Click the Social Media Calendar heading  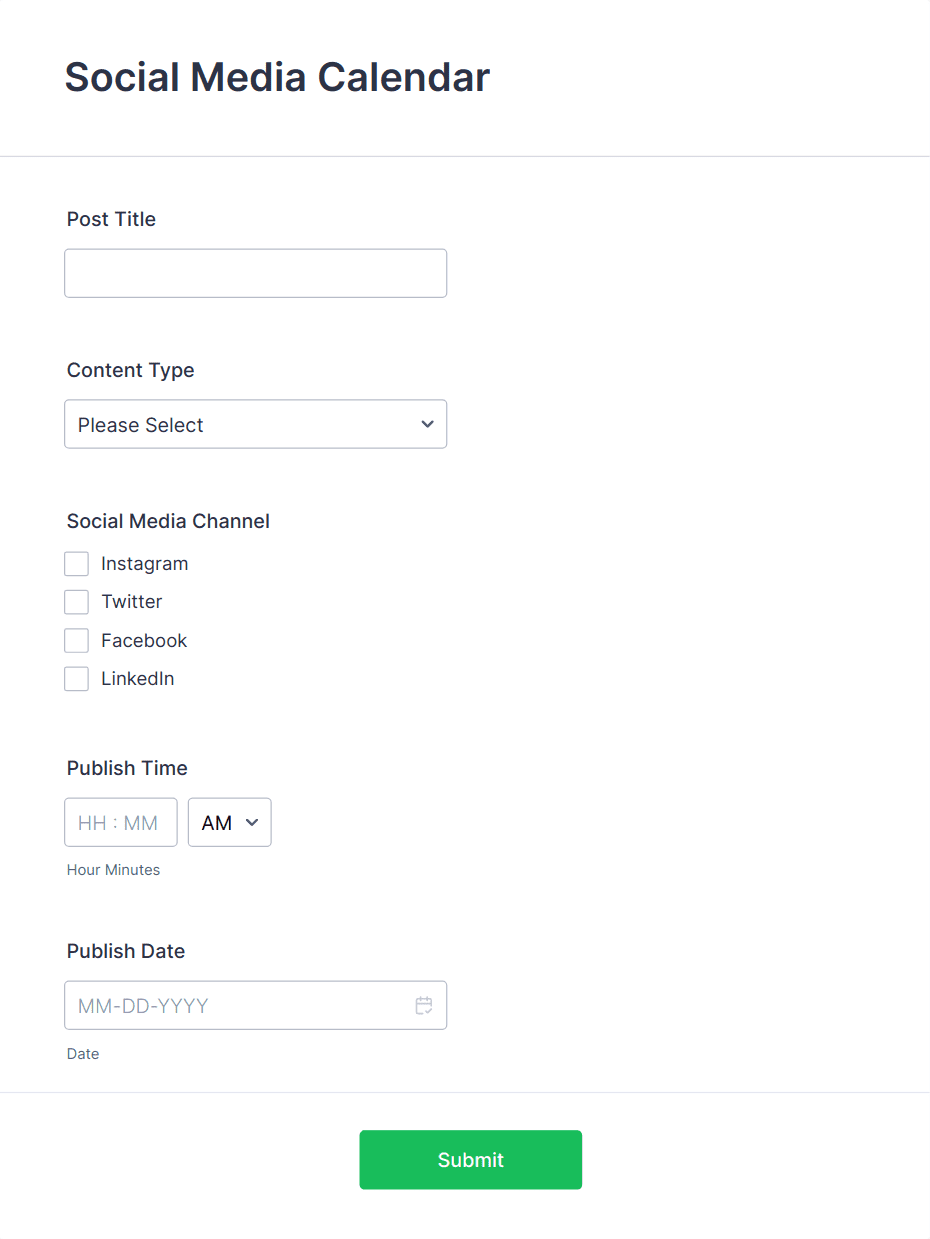coord(276,77)
